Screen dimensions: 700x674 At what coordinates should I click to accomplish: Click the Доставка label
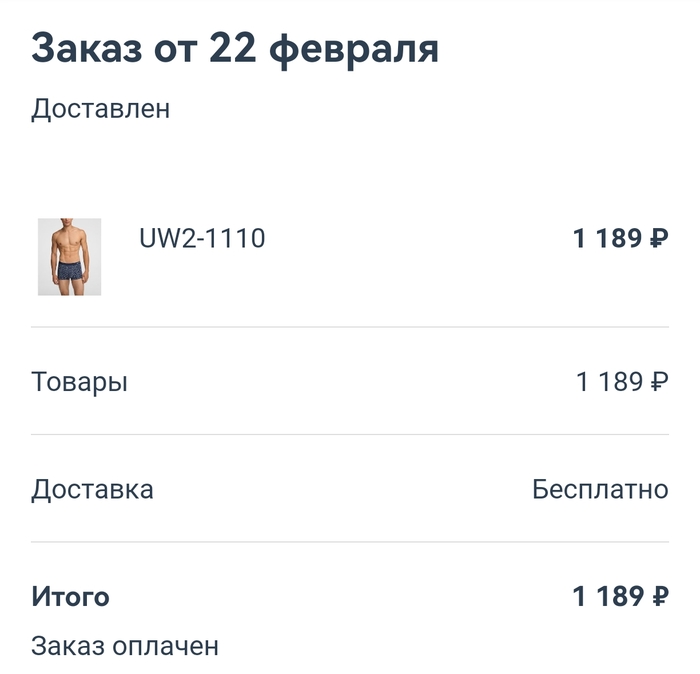pos(92,490)
